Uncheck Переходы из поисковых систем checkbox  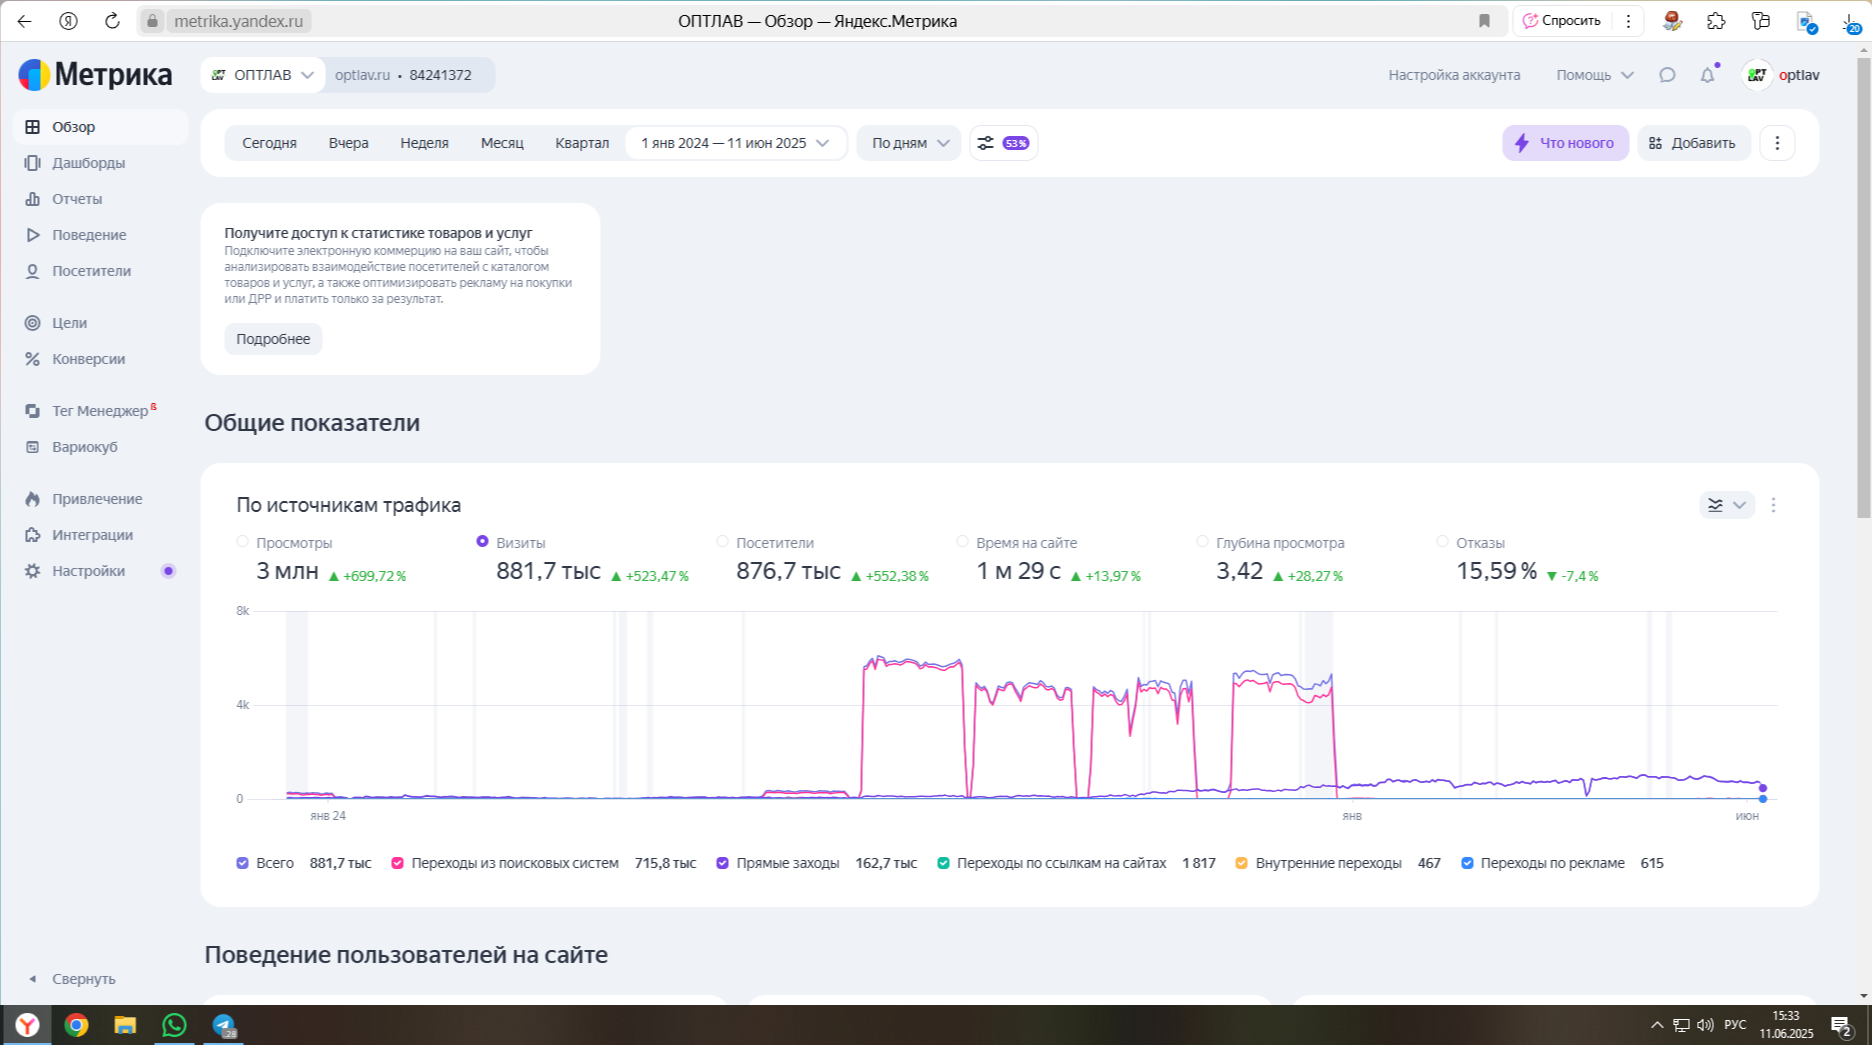(x=397, y=863)
